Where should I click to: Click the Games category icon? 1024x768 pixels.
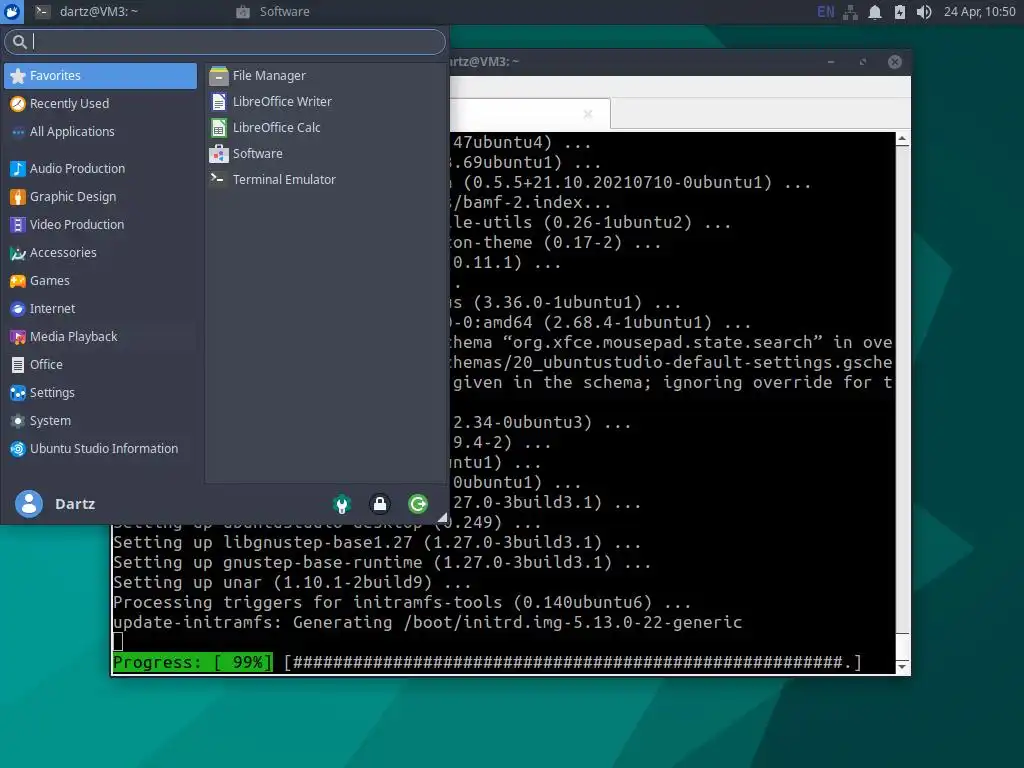(18, 281)
